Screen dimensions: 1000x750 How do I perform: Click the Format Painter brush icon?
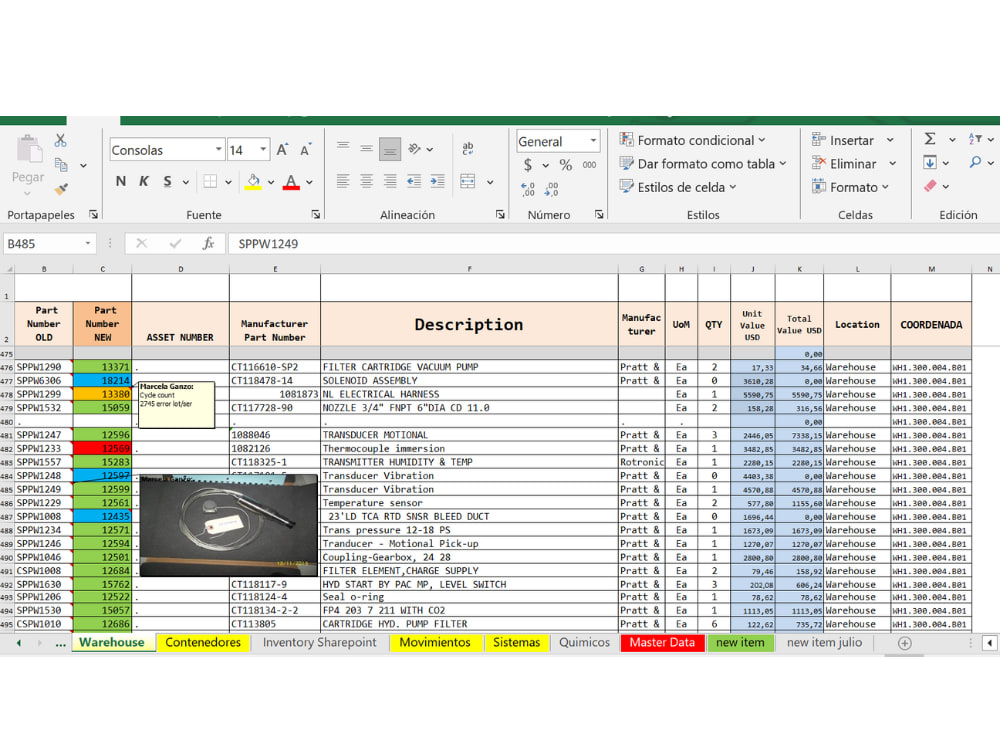coord(61,189)
